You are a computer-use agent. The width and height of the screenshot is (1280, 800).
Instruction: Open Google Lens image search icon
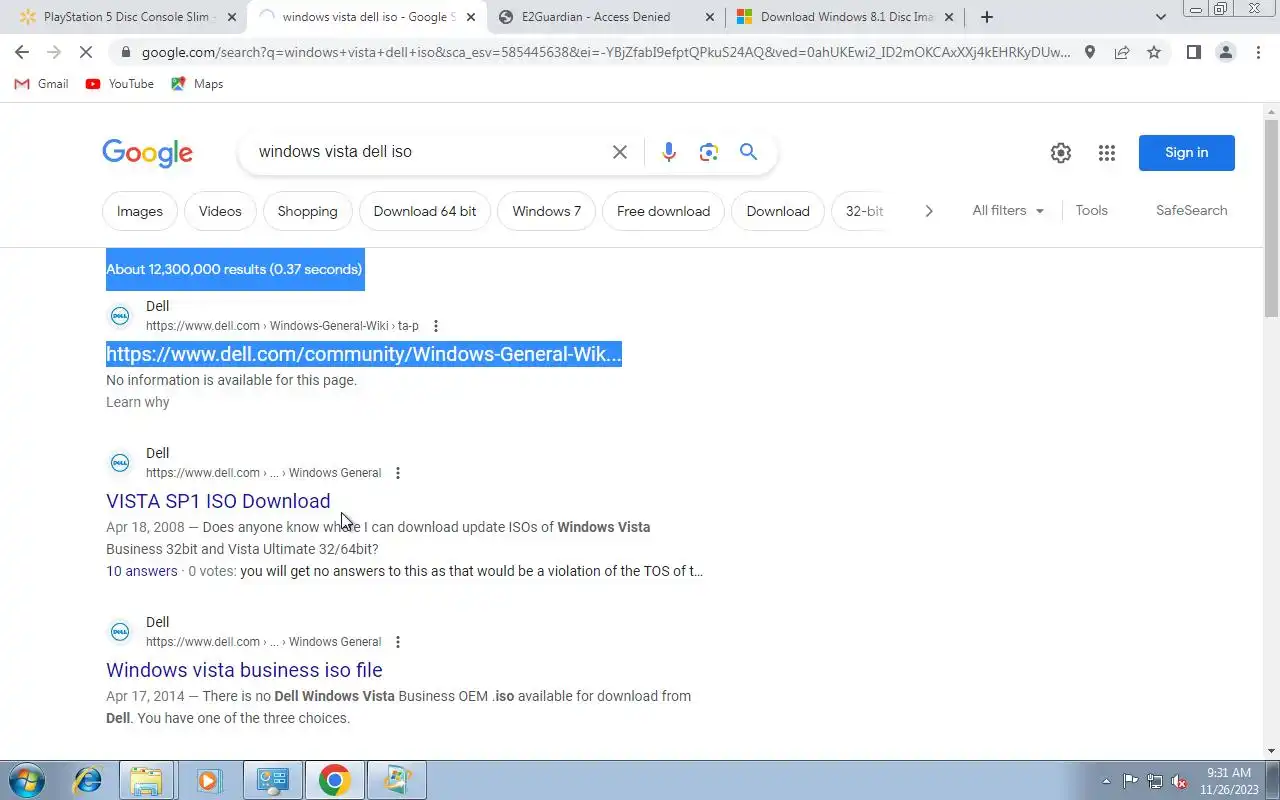coord(709,152)
